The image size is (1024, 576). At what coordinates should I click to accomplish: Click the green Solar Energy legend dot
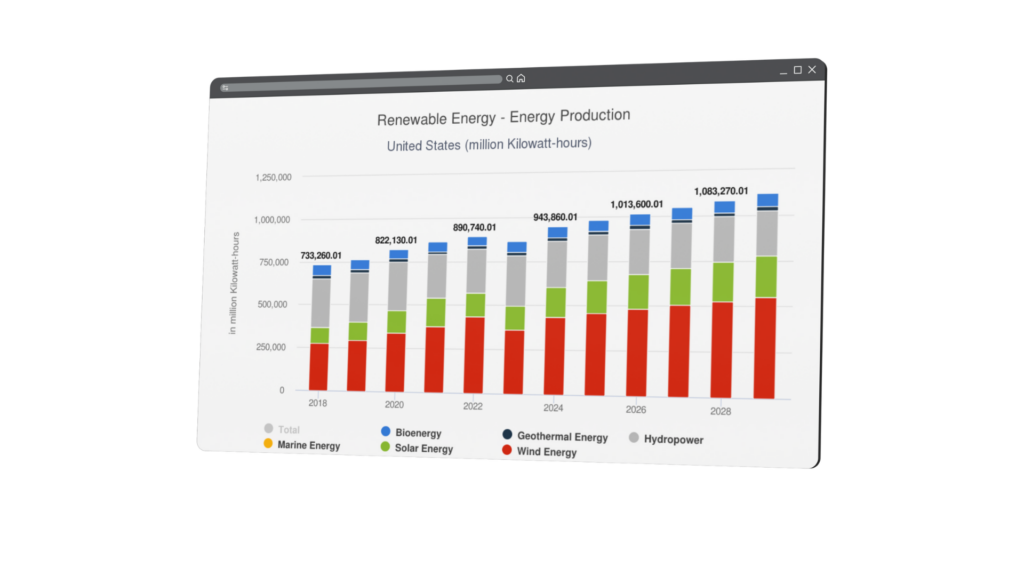tap(385, 444)
